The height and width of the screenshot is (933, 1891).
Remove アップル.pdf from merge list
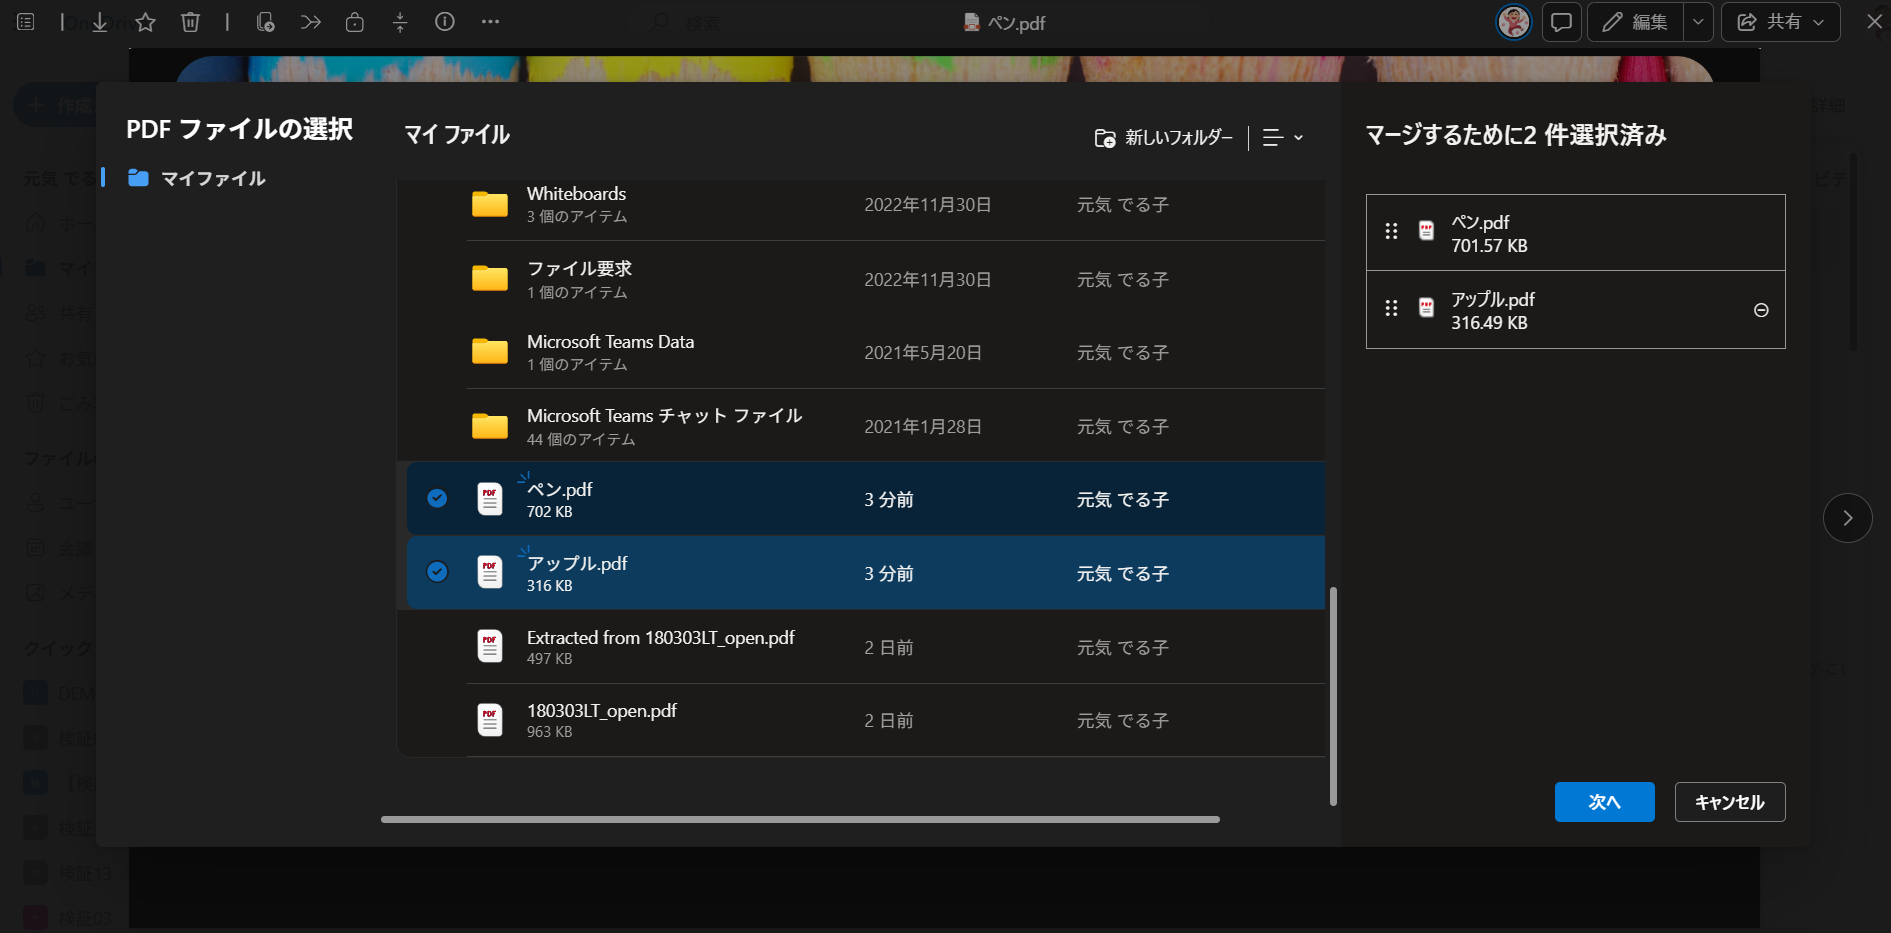[x=1761, y=310]
